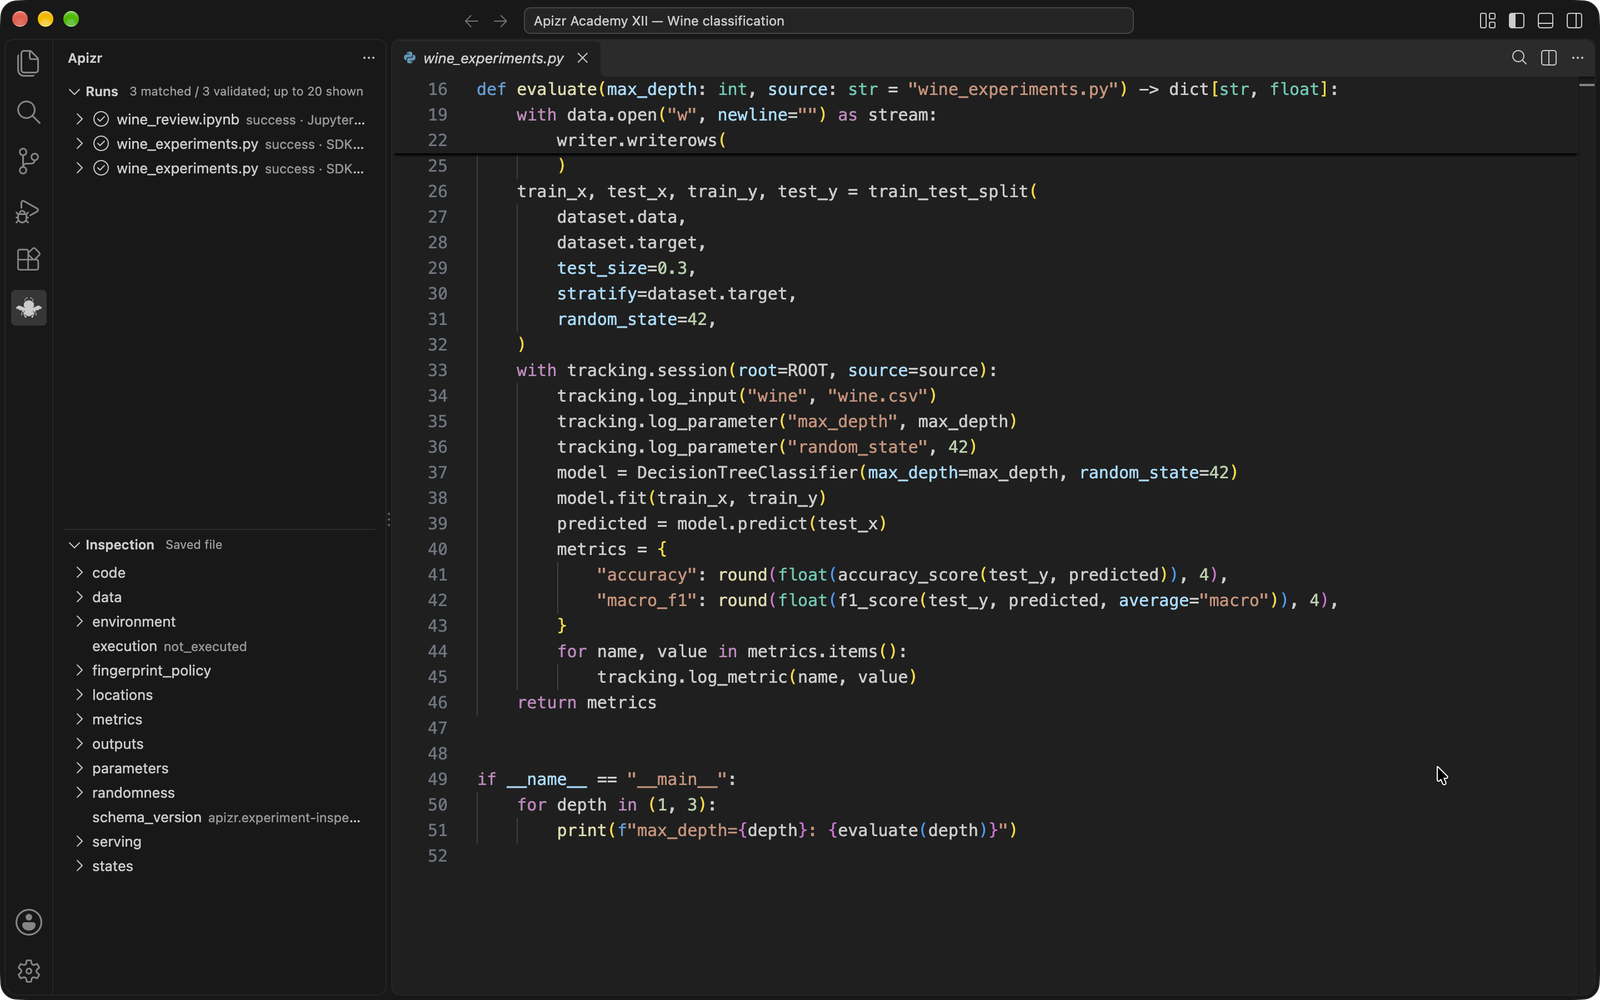1600x1000 pixels.
Task: Select the execution not_executed row
Action: 220,647
